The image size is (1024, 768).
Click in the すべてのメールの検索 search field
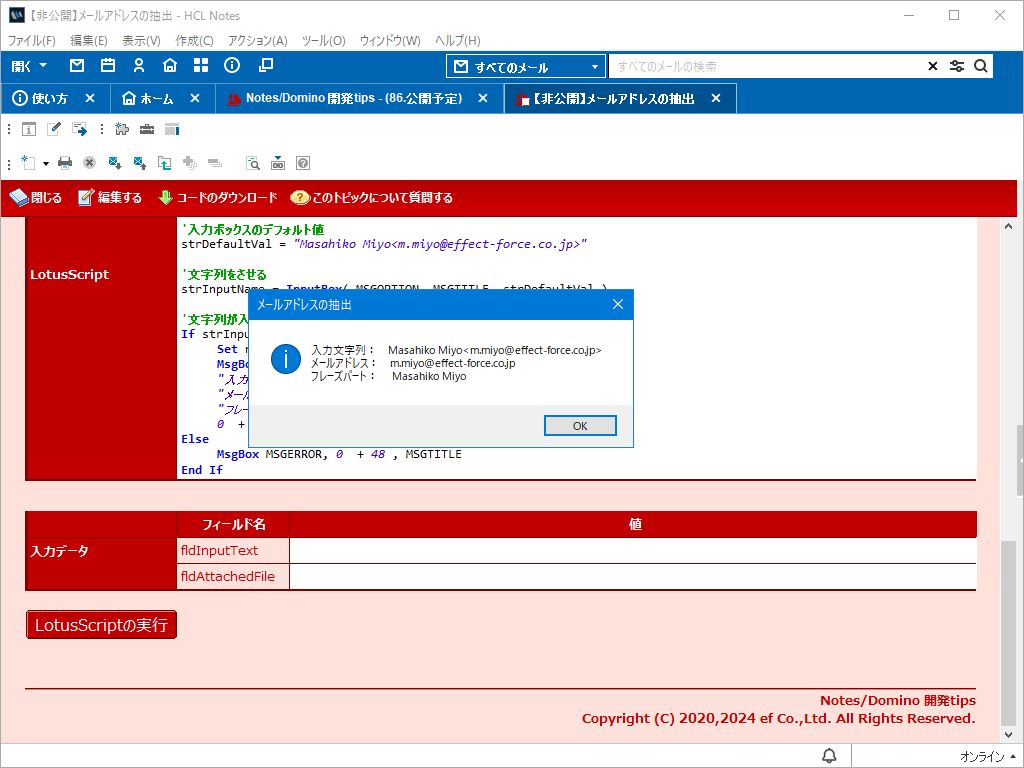(x=765, y=67)
